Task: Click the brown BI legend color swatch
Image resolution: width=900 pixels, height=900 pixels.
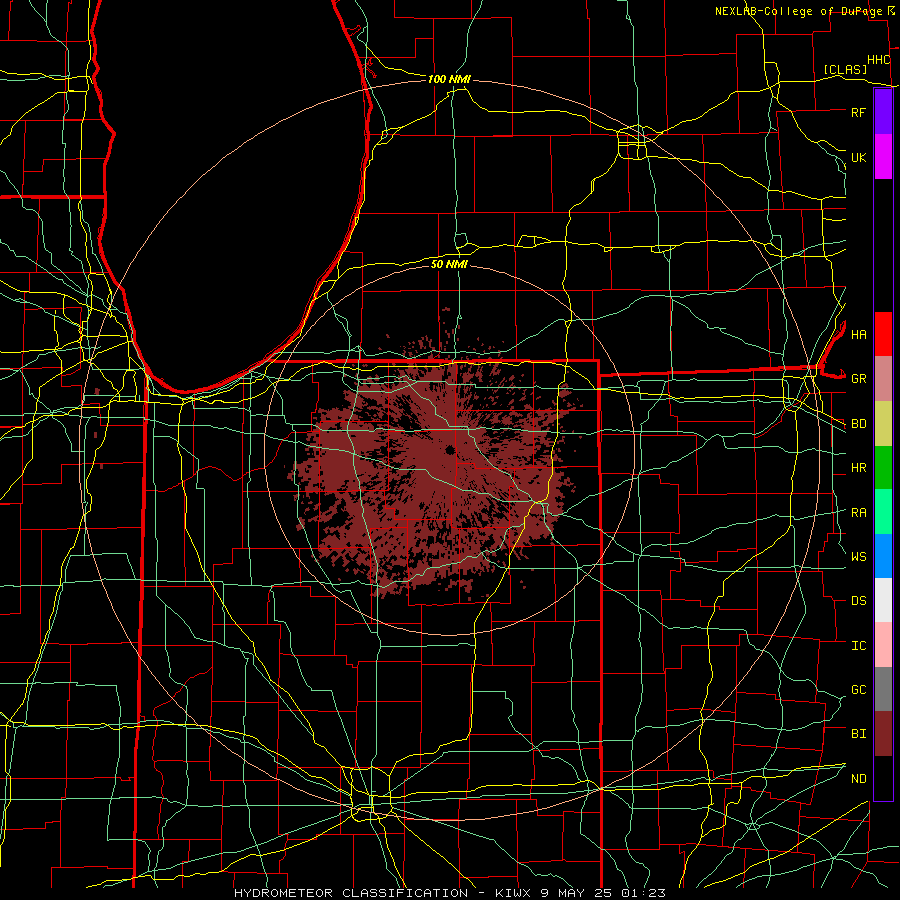Action: click(x=883, y=734)
